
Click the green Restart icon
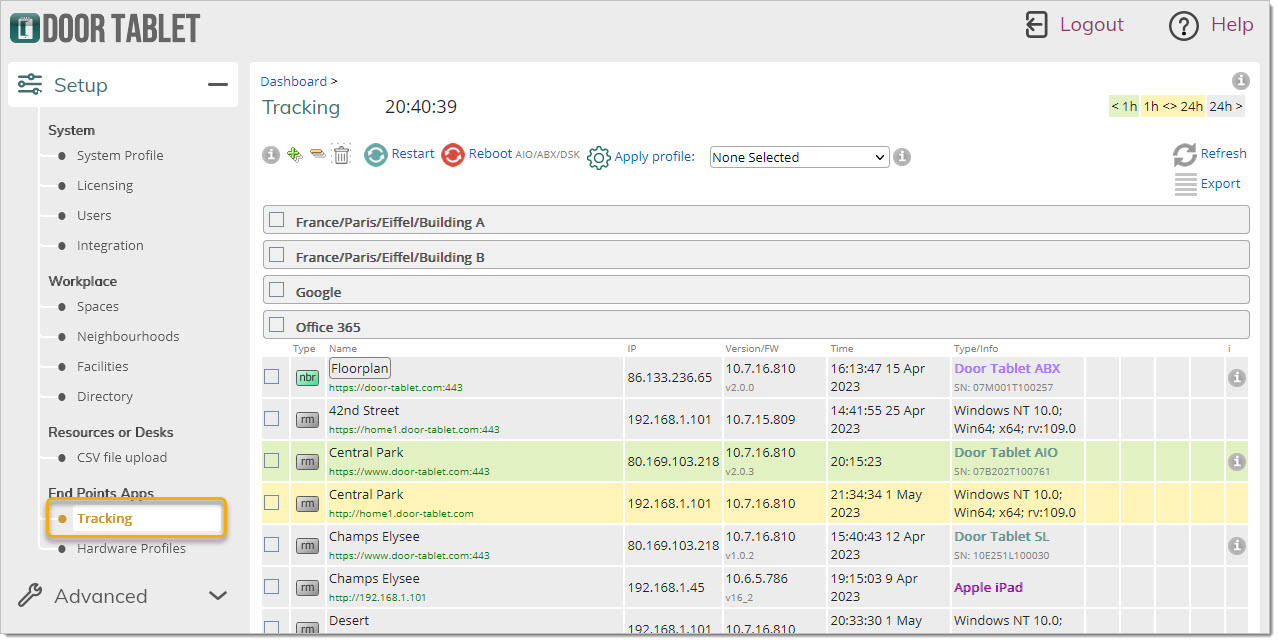375,155
